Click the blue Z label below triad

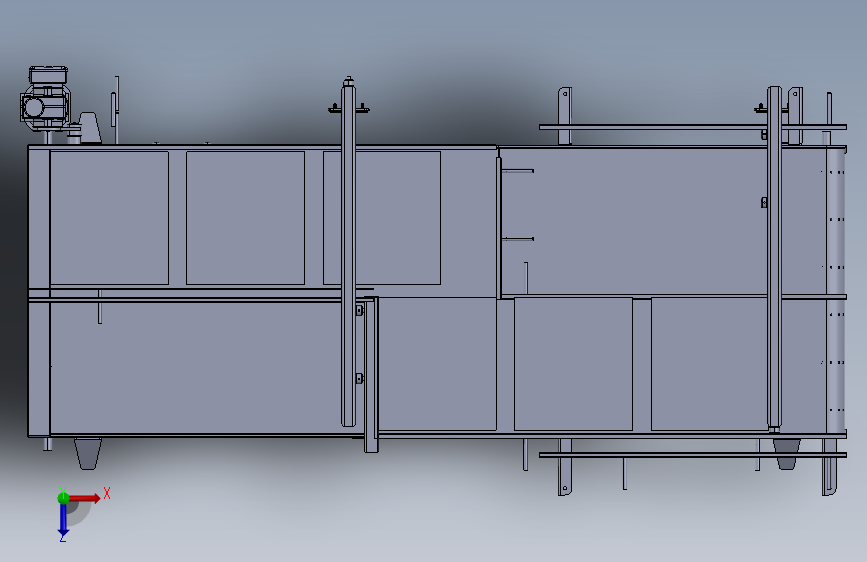click(63, 538)
